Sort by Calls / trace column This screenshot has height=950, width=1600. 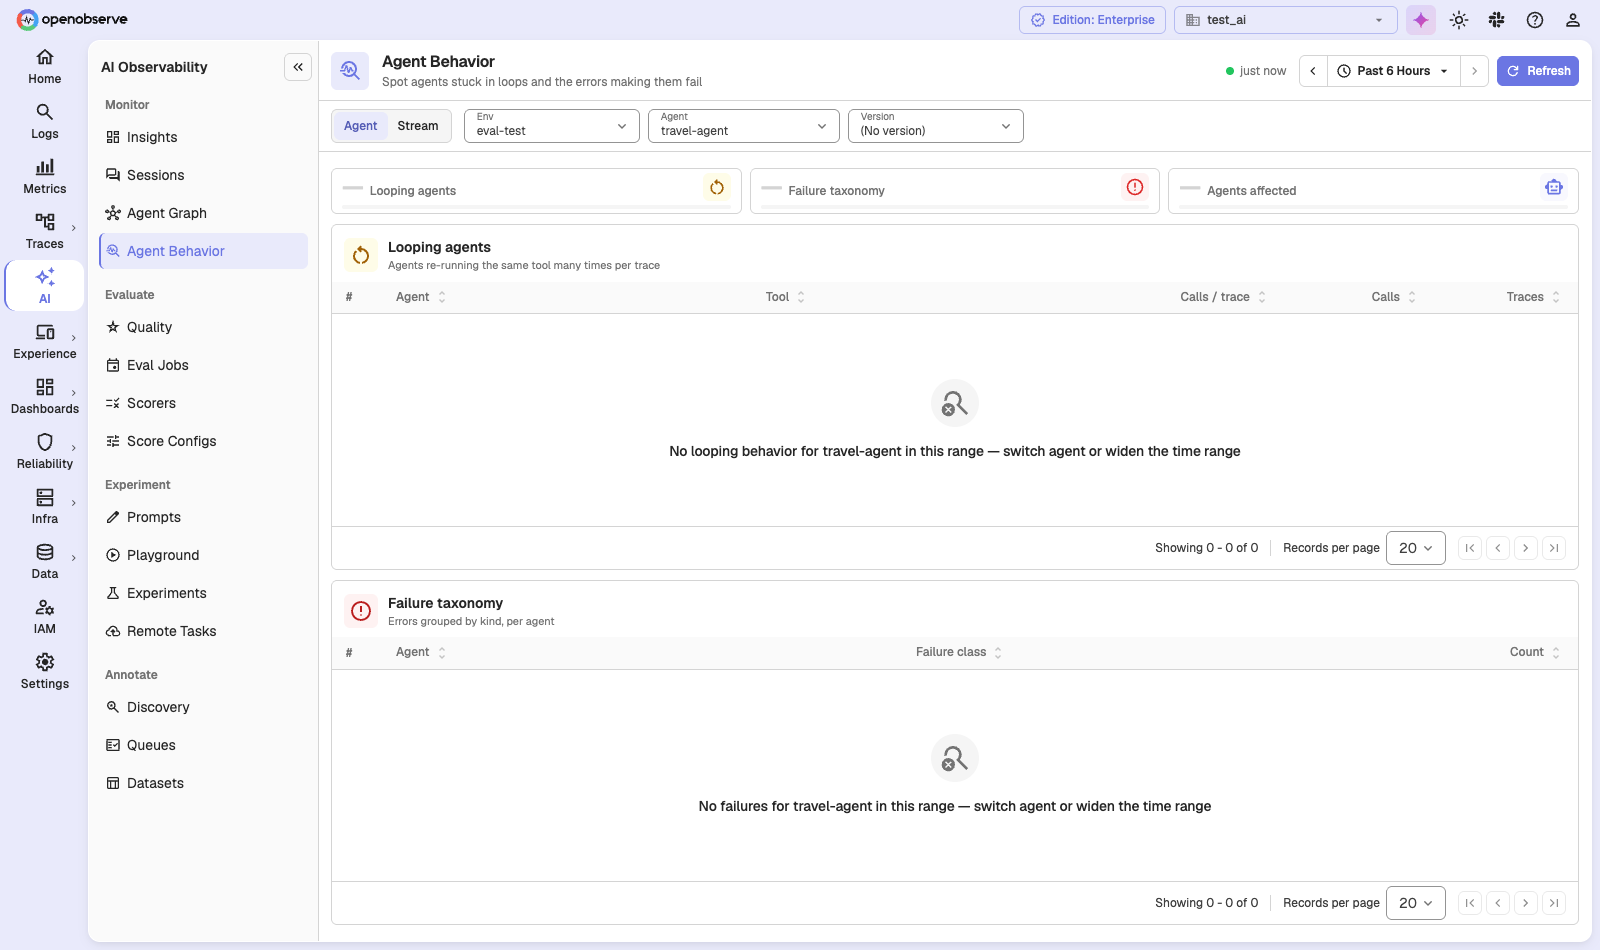(x=1223, y=297)
